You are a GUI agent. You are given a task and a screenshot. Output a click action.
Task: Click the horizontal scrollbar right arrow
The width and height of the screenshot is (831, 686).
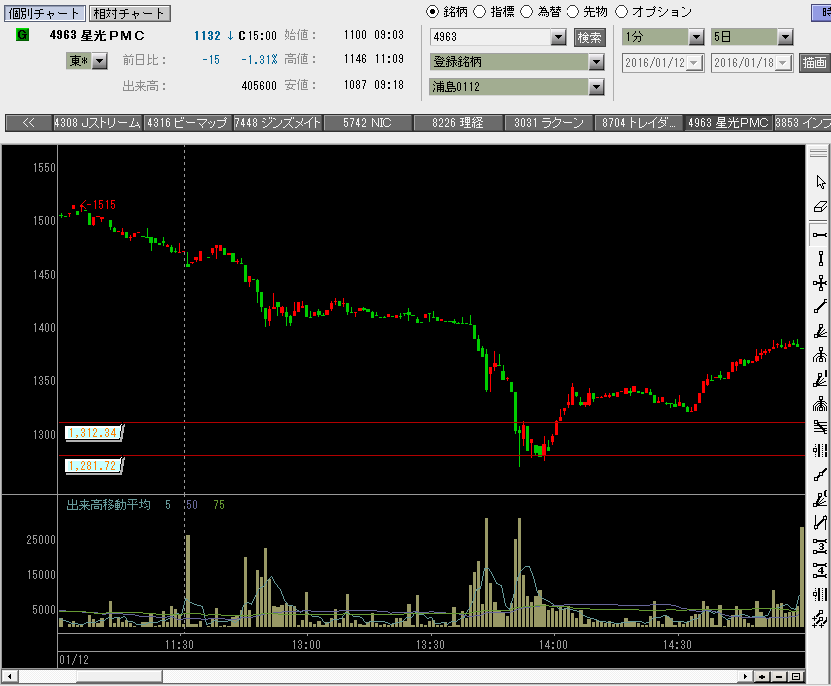[745, 676]
